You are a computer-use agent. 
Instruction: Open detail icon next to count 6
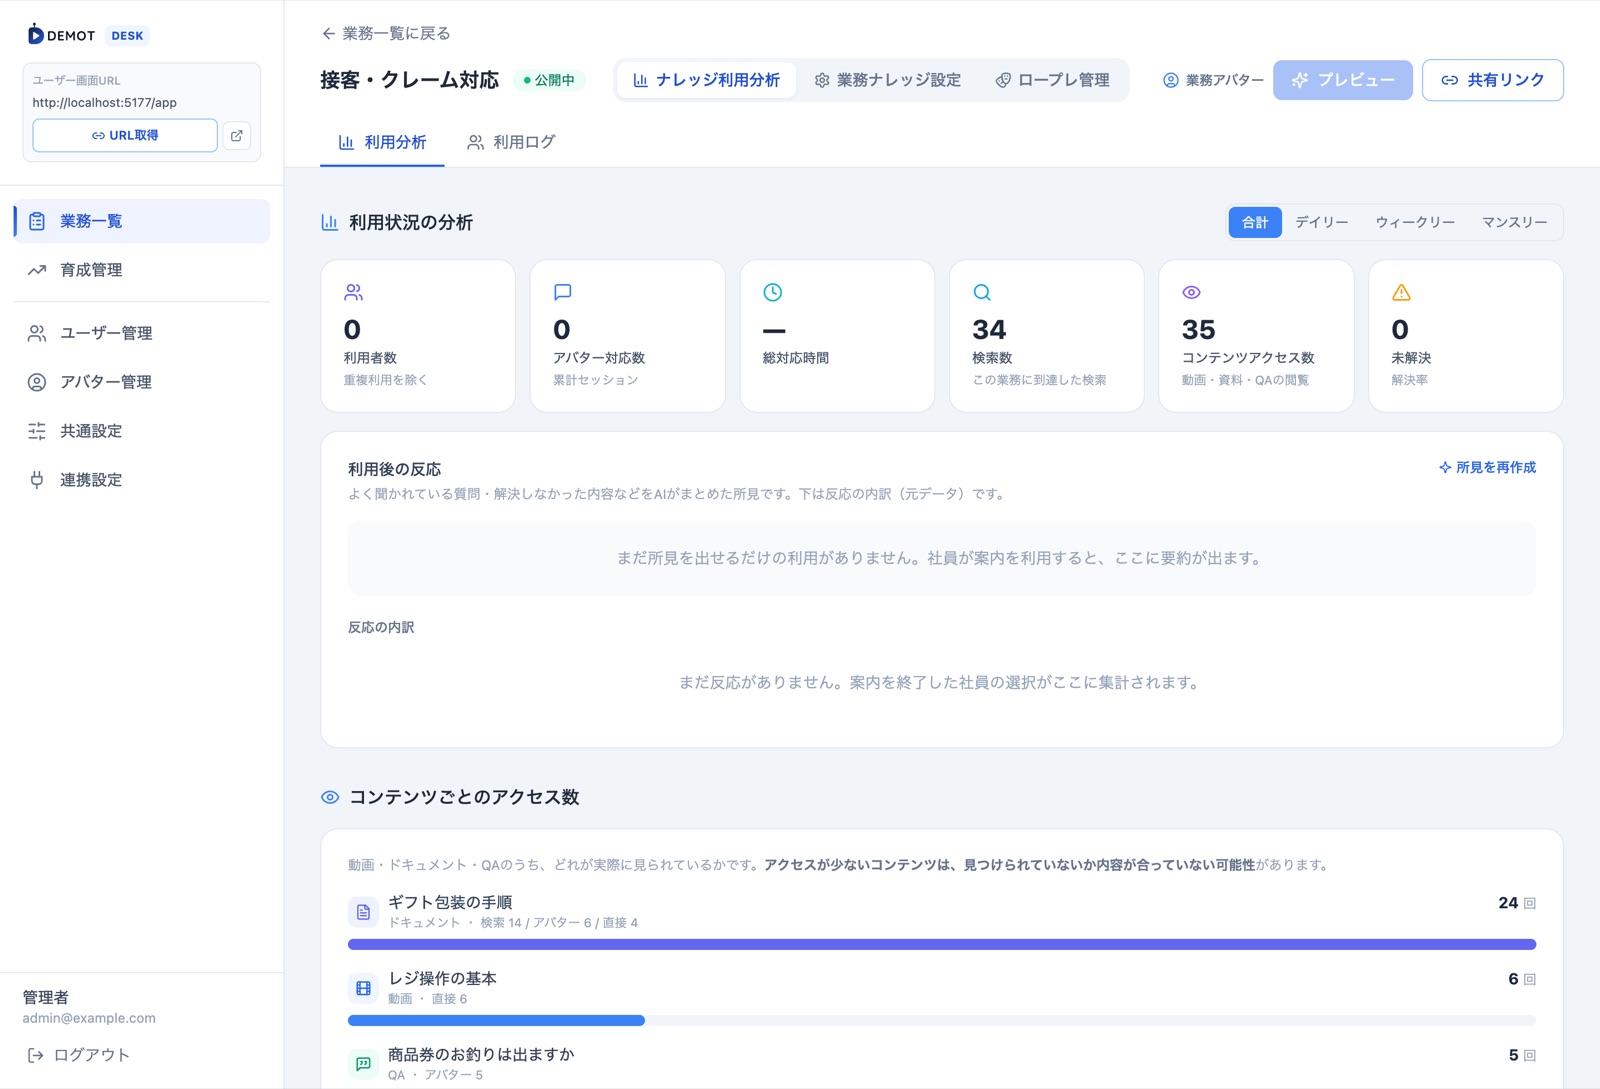(x=1529, y=980)
